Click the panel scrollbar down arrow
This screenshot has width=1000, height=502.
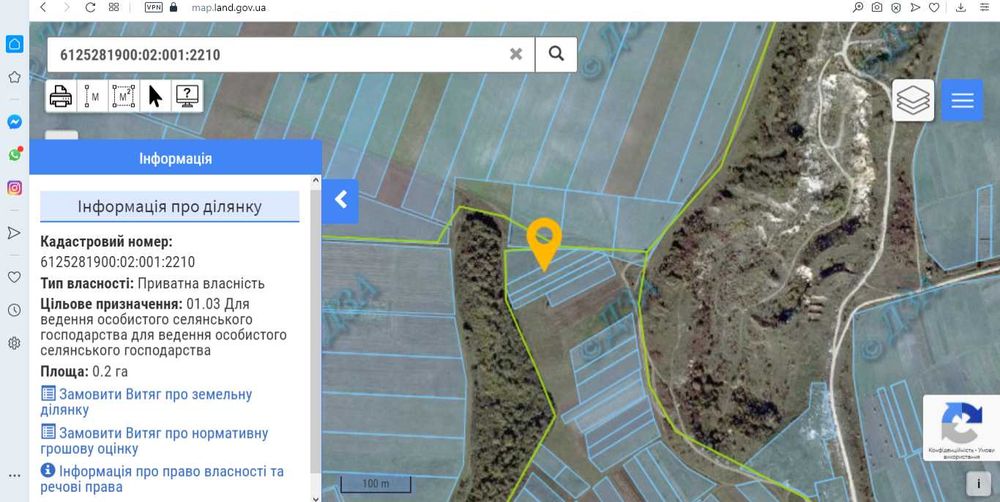(x=316, y=498)
